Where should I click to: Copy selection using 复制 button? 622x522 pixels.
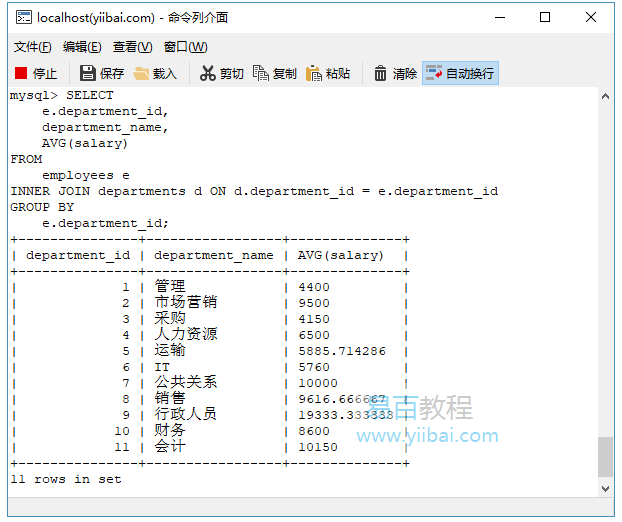point(274,73)
